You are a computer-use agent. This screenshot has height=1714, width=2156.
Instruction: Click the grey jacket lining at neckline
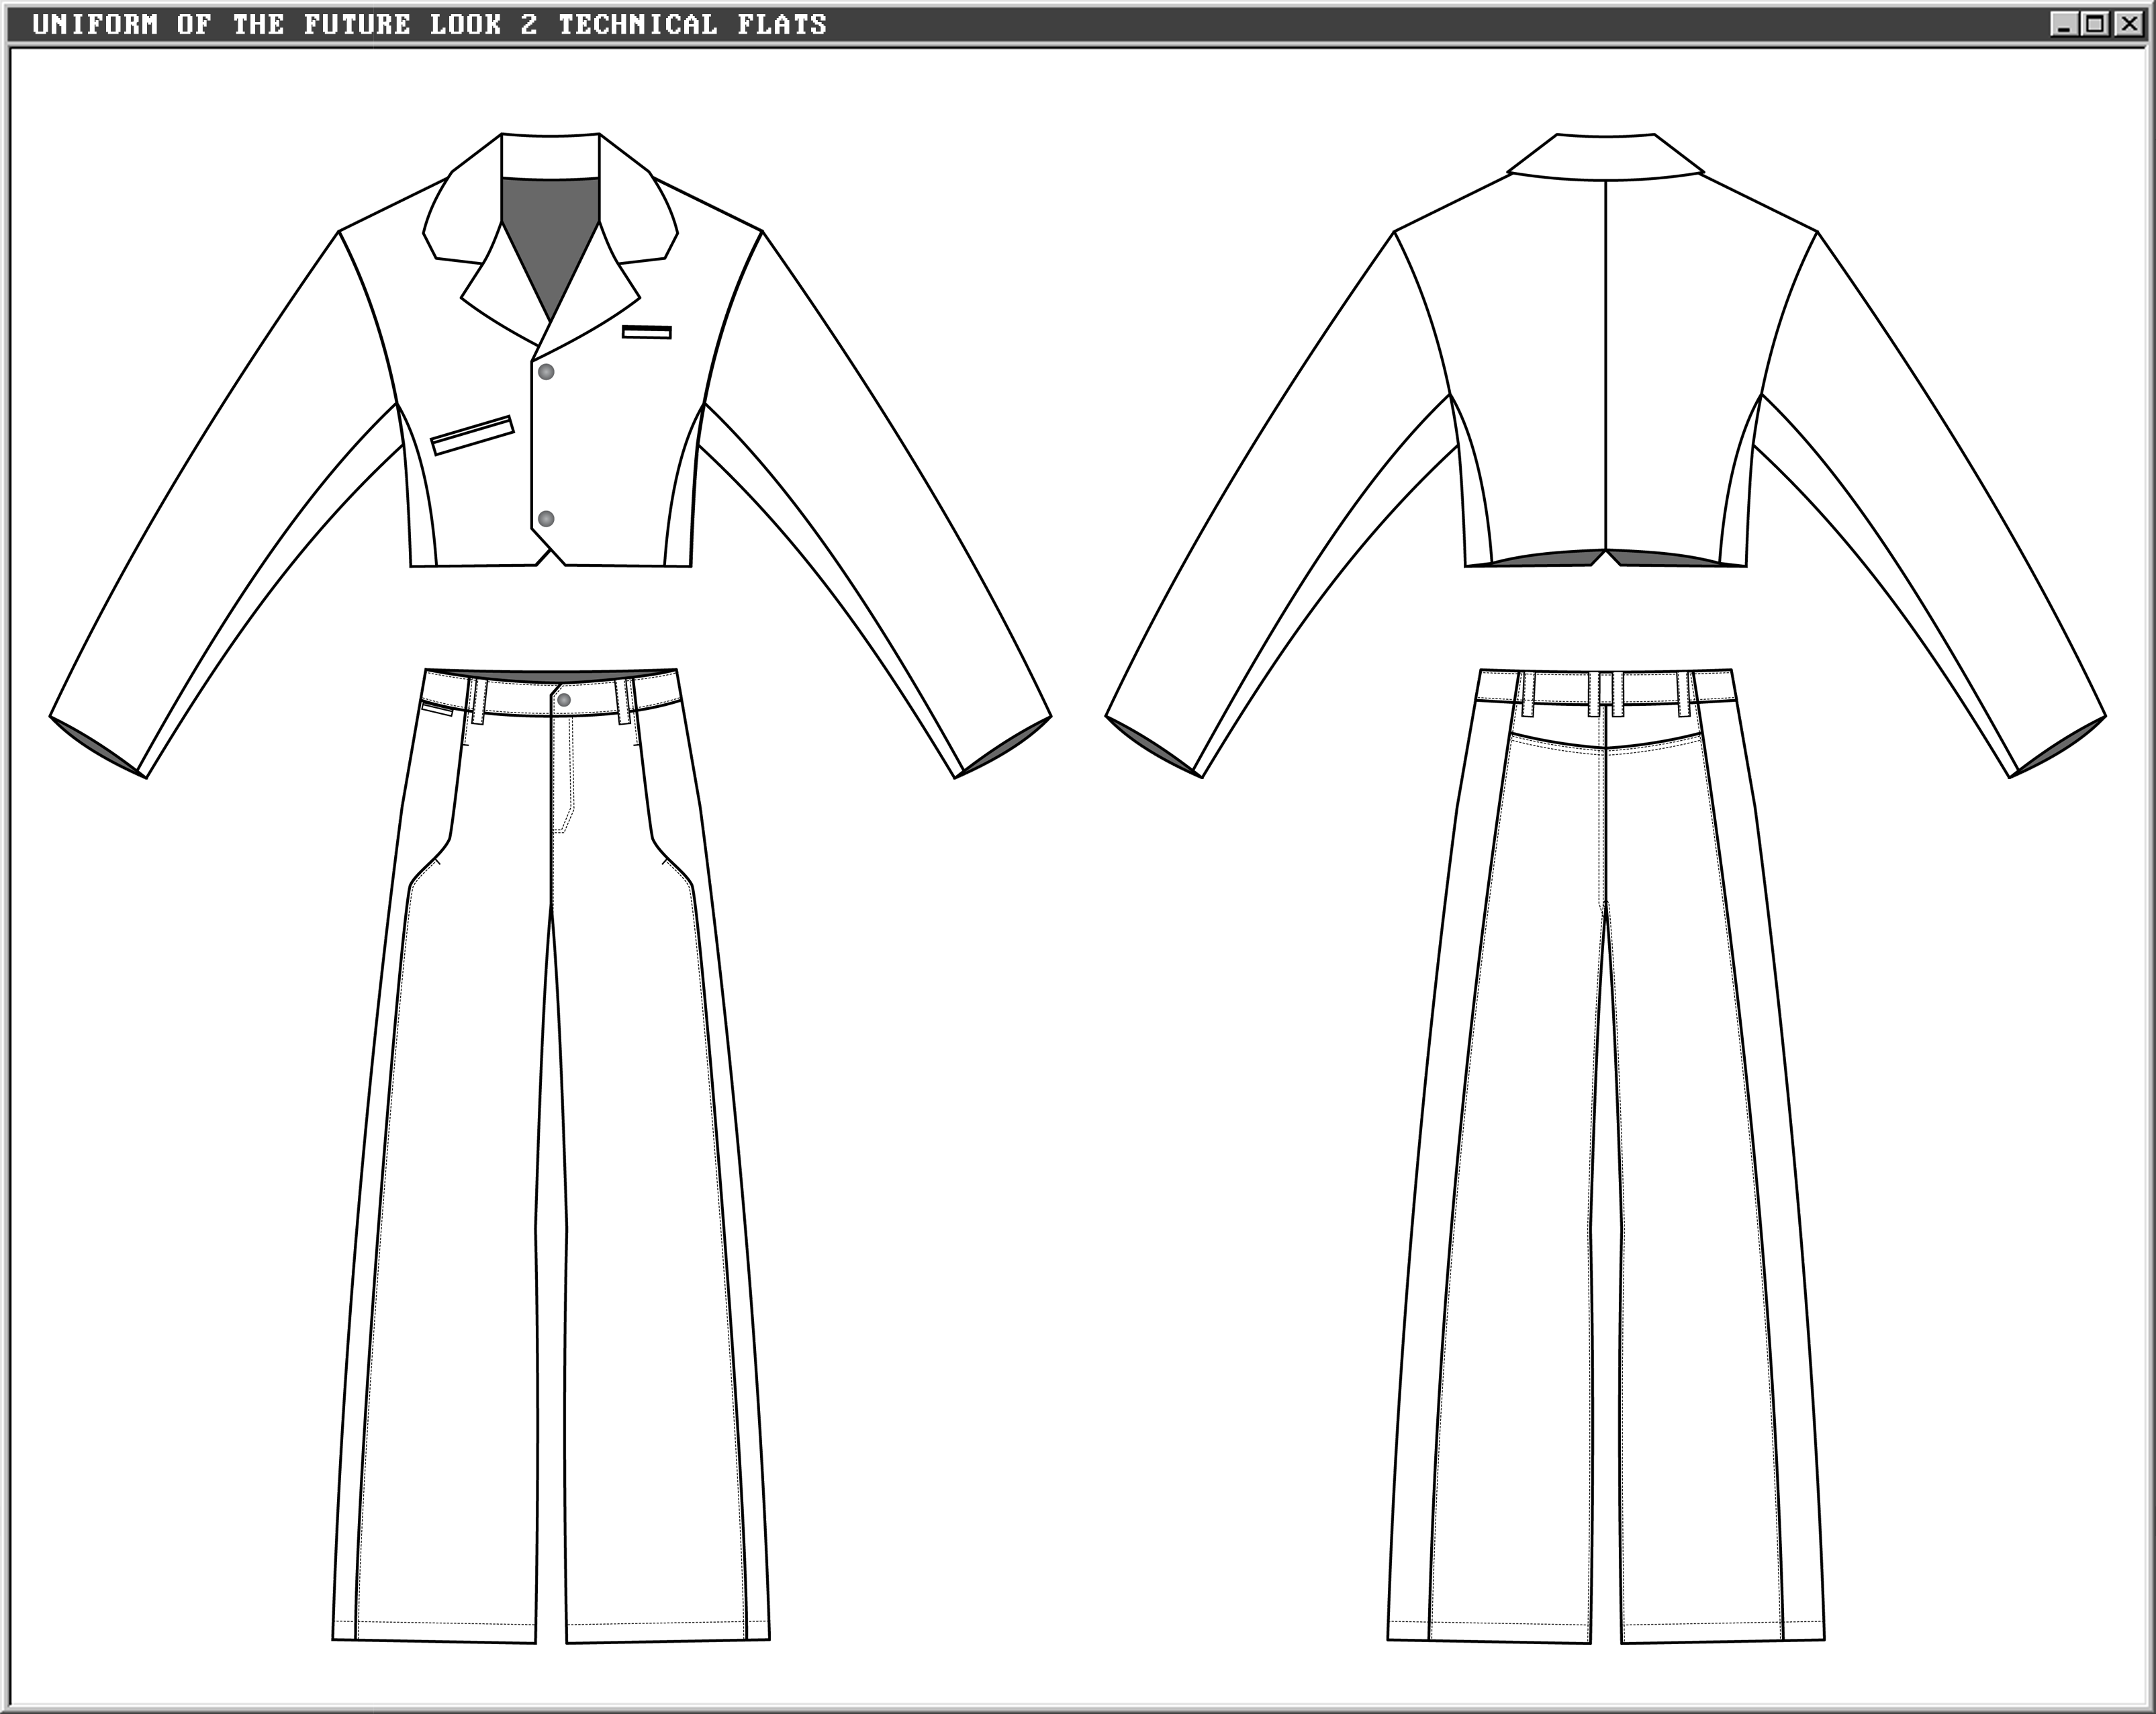tap(550, 230)
